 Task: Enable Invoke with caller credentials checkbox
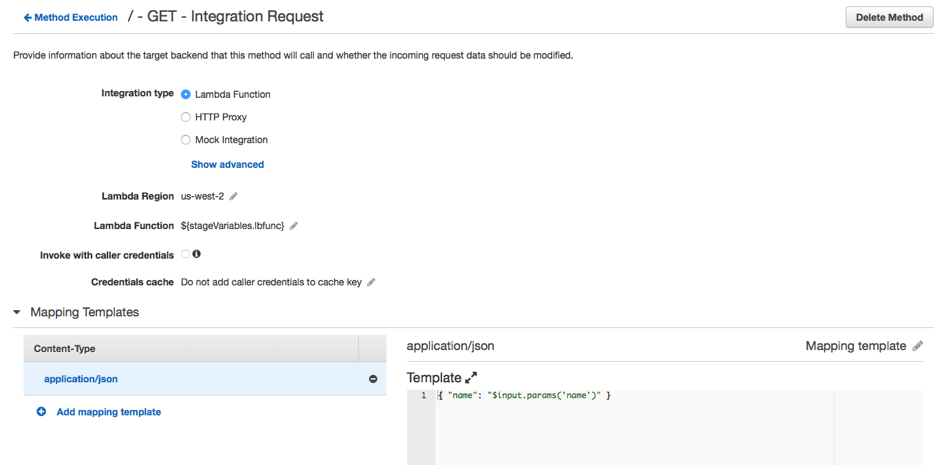pos(186,254)
